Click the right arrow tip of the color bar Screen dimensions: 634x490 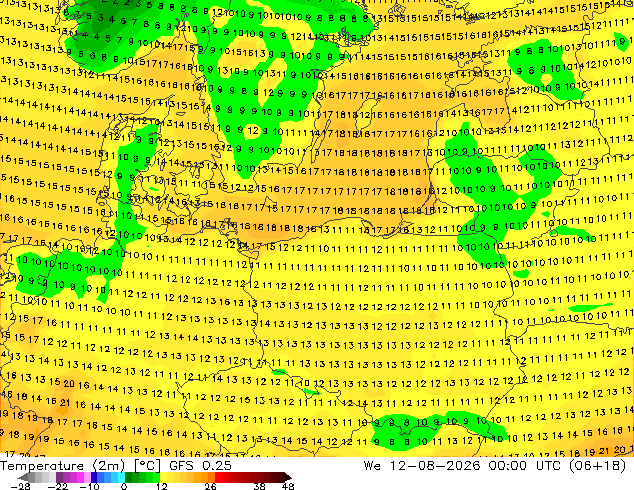click(x=290, y=477)
